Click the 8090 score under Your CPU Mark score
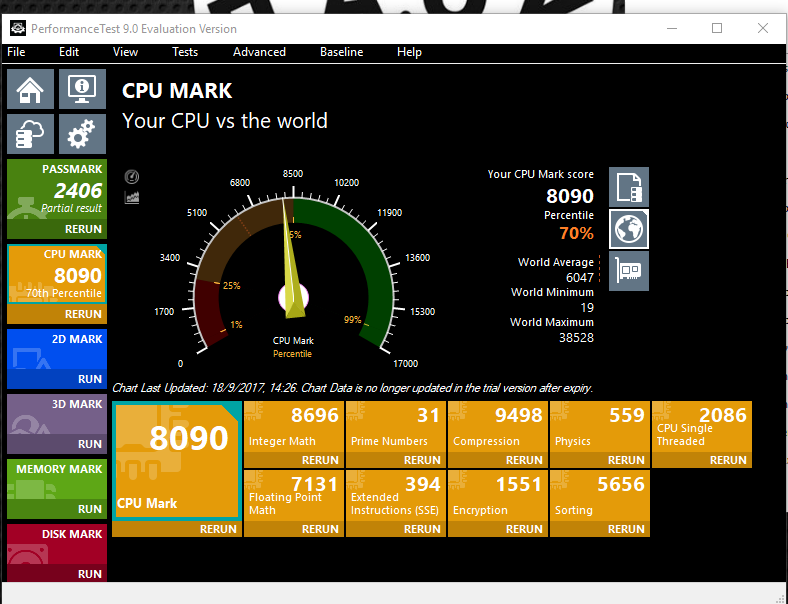Screen dimensions: 788x604 click(570, 196)
